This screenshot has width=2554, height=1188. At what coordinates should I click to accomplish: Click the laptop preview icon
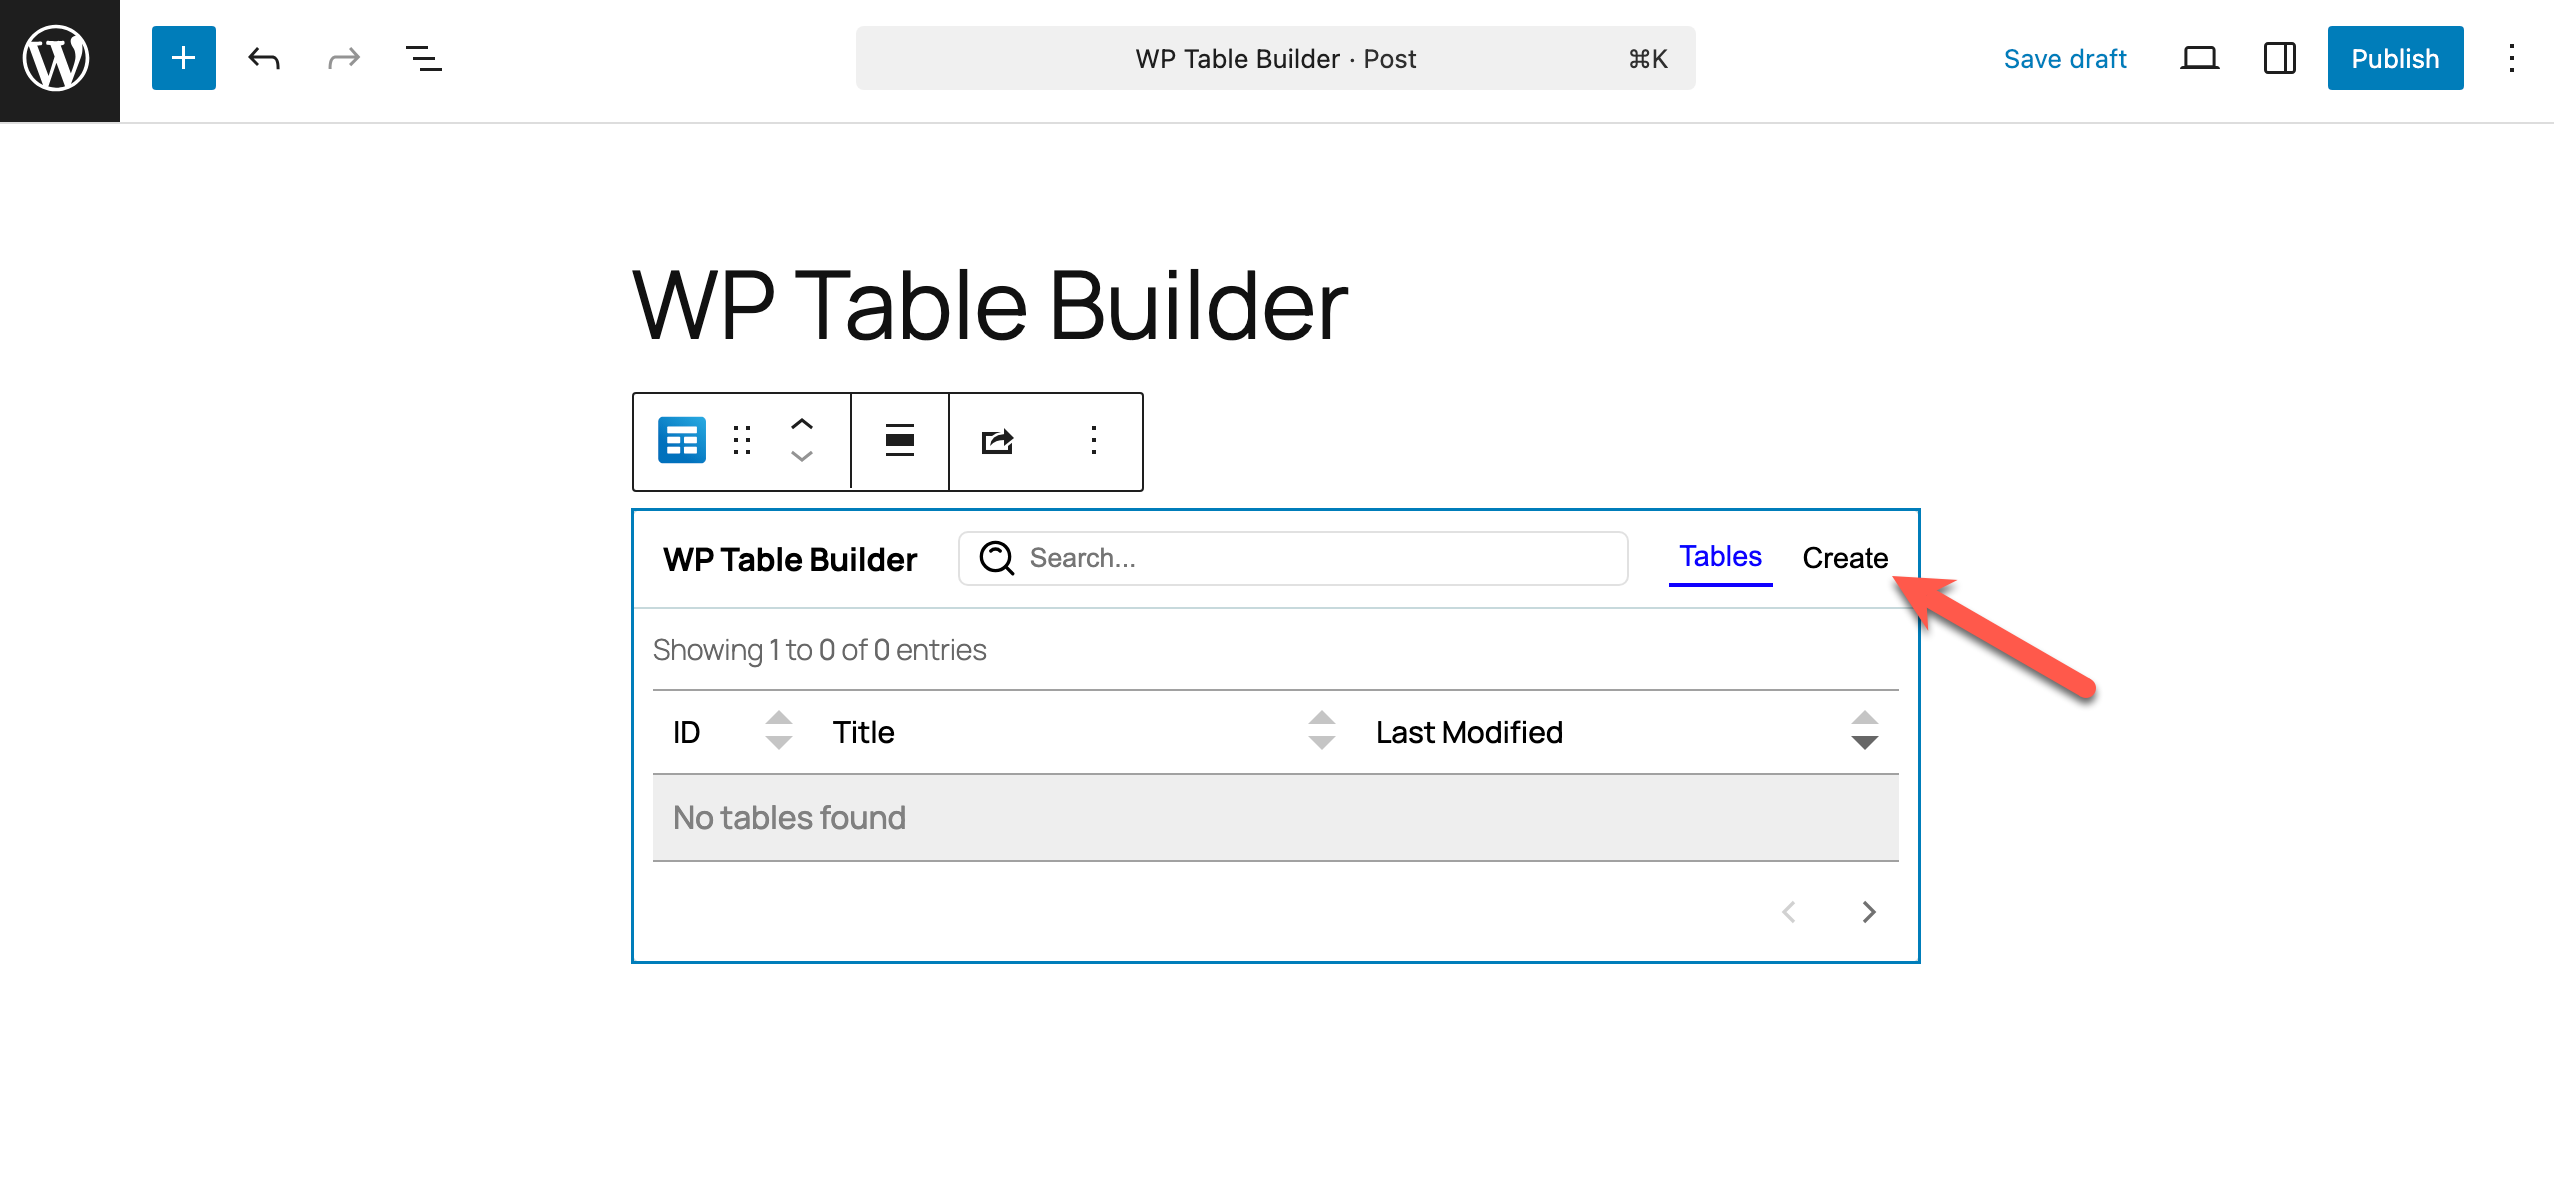(2198, 59)
